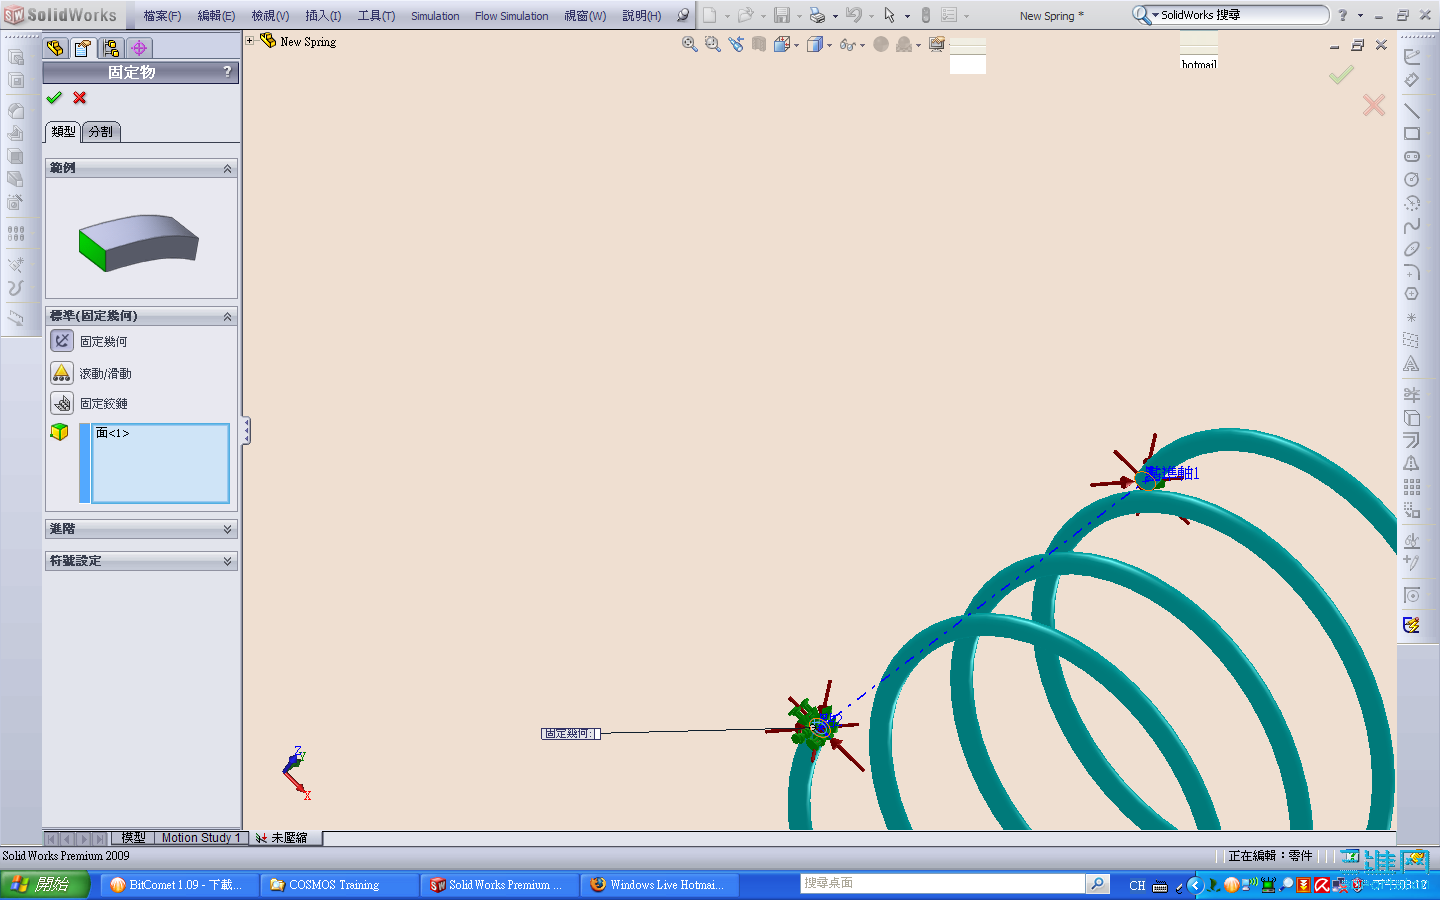Click the View Settings monitor icon
This screenshot has height=900, width=1440.
[x=937, y=44]
